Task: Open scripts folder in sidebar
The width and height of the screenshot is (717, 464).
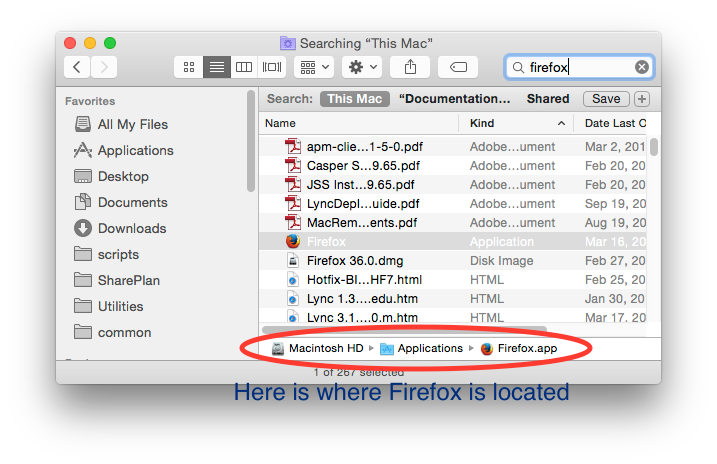Action: tap(106, 254)
